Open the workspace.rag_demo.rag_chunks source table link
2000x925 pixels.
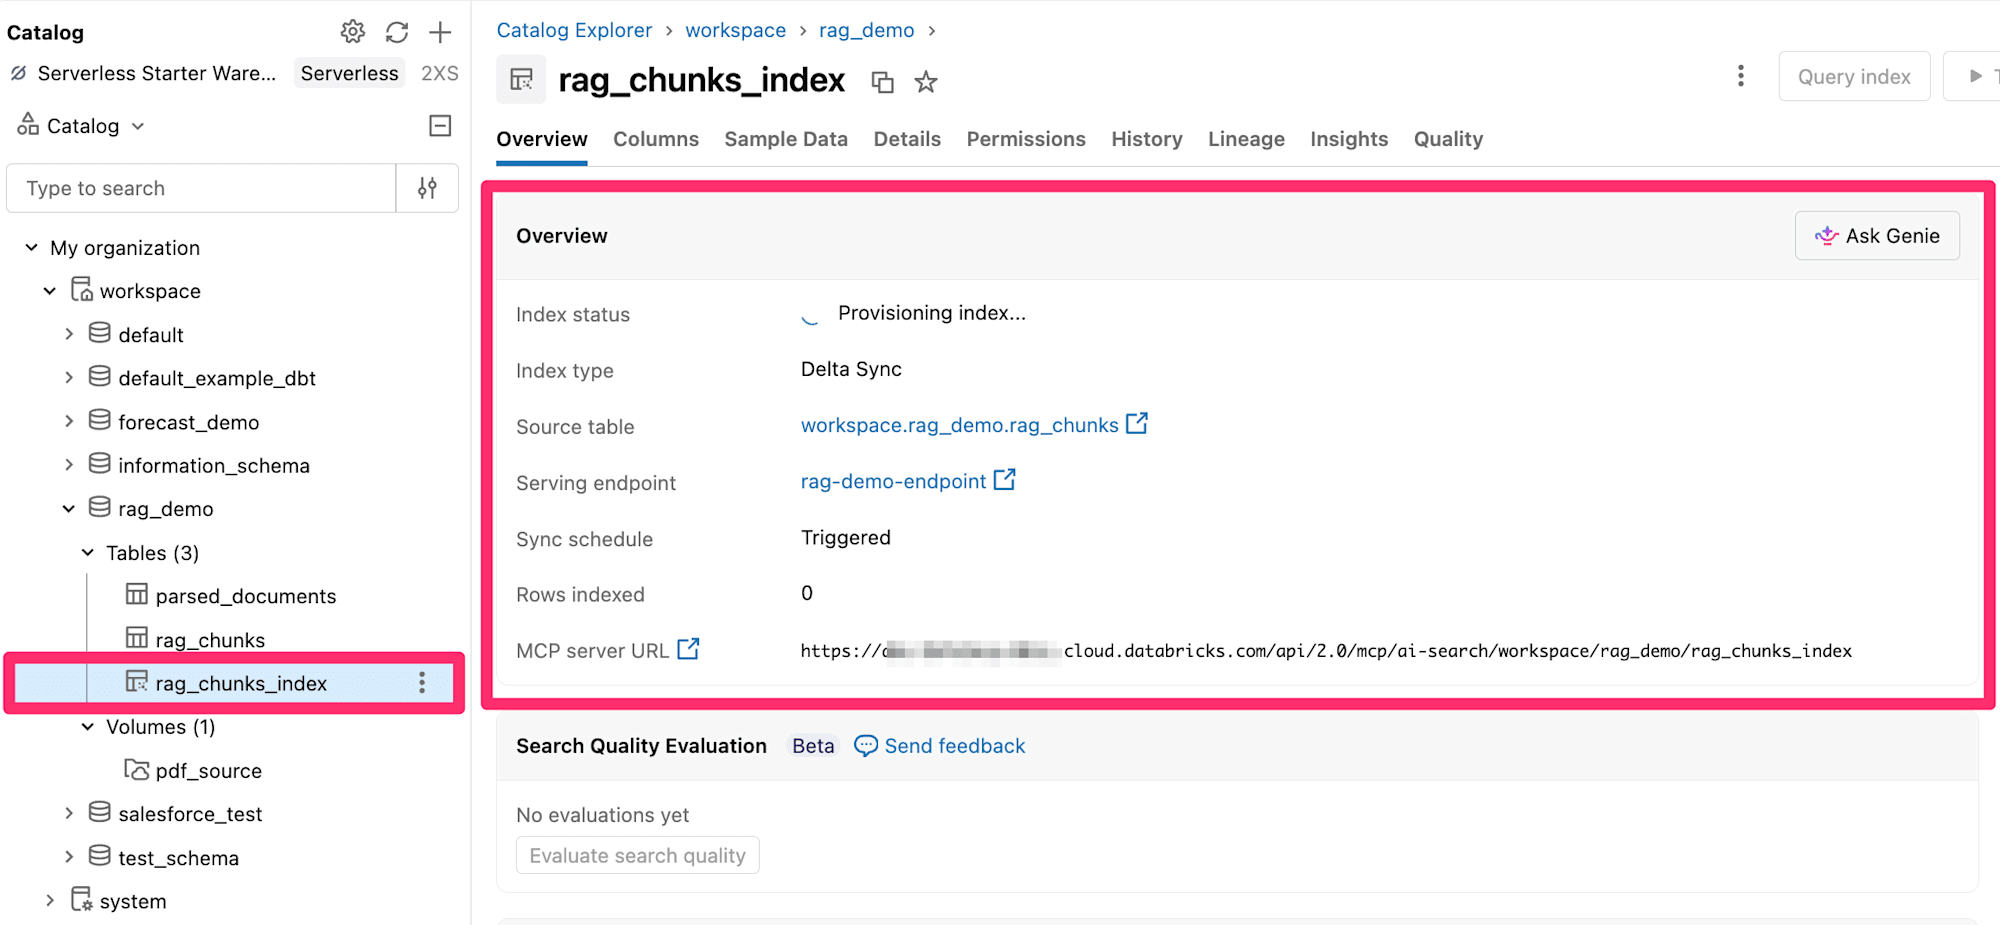click(960, 425)
